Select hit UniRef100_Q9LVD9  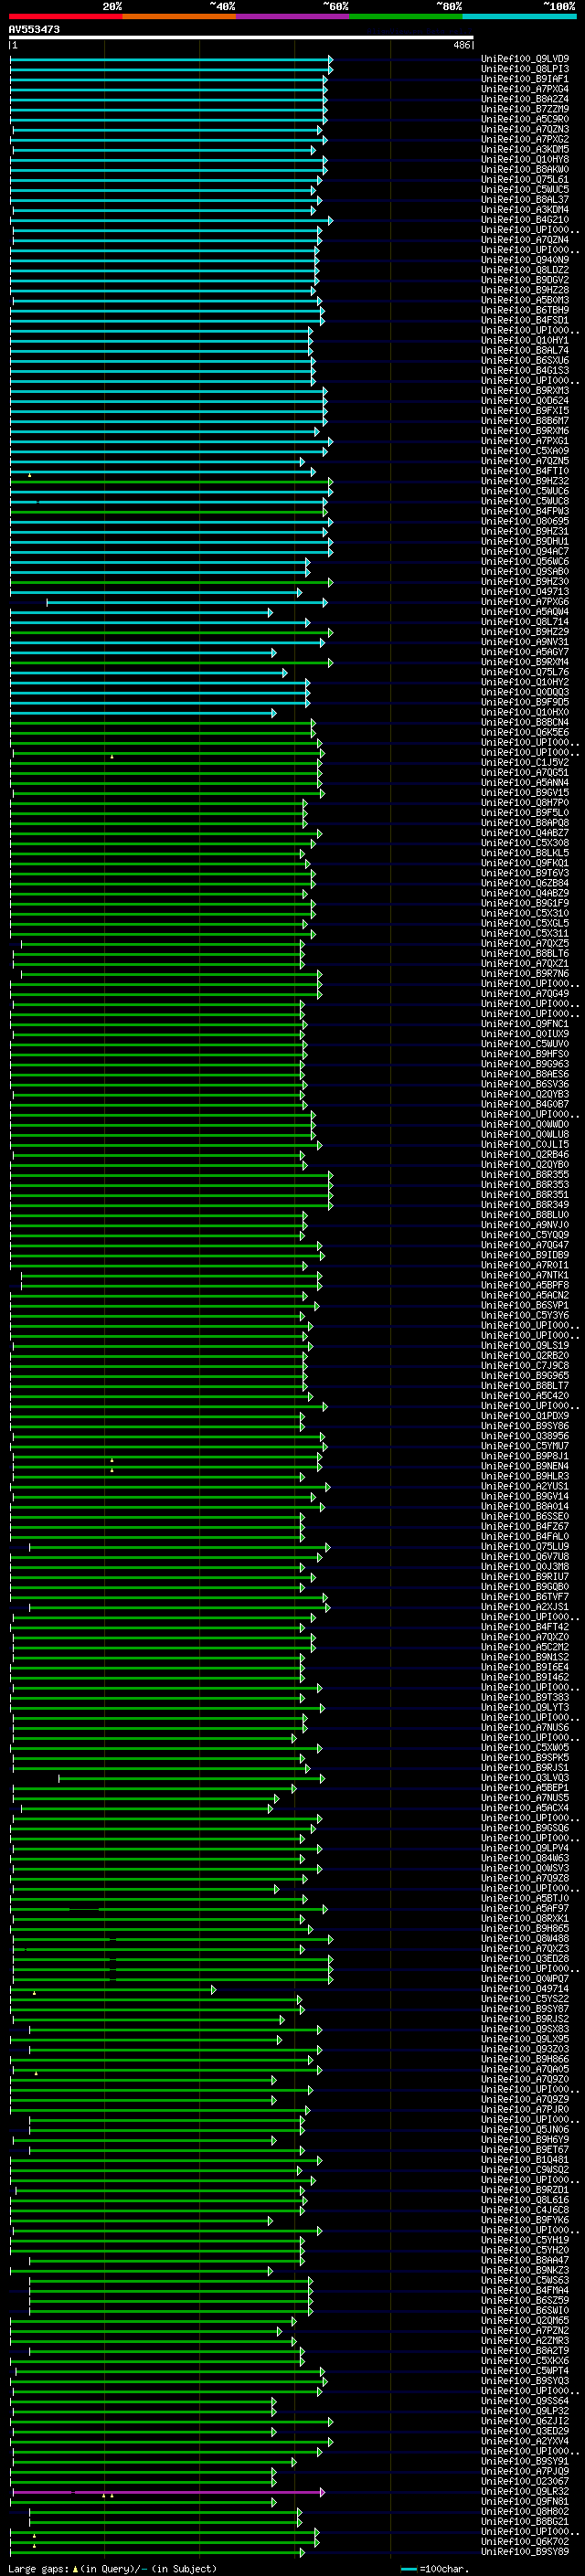click(x=525, y=59)
